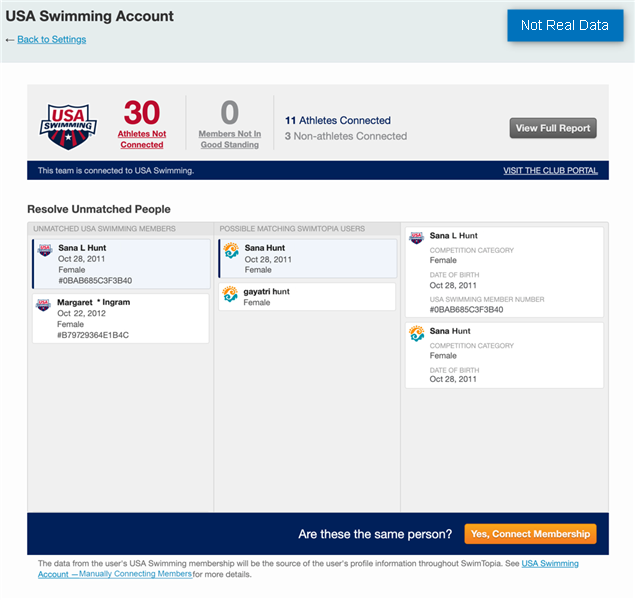Click SwimTopia icon next to Sana Hunt match
The width and height of the screenshot is (635, 600).
tap(231, 250)
